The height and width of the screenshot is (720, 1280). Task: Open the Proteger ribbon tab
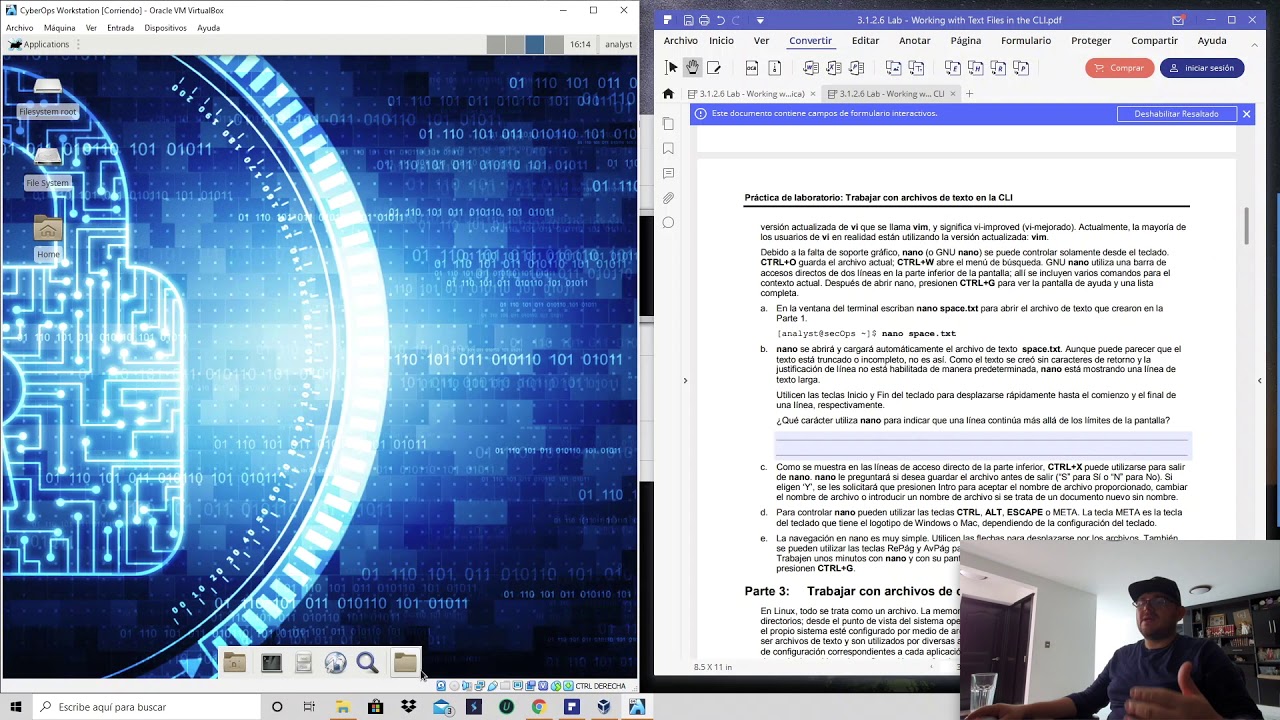click(1091, 41)
